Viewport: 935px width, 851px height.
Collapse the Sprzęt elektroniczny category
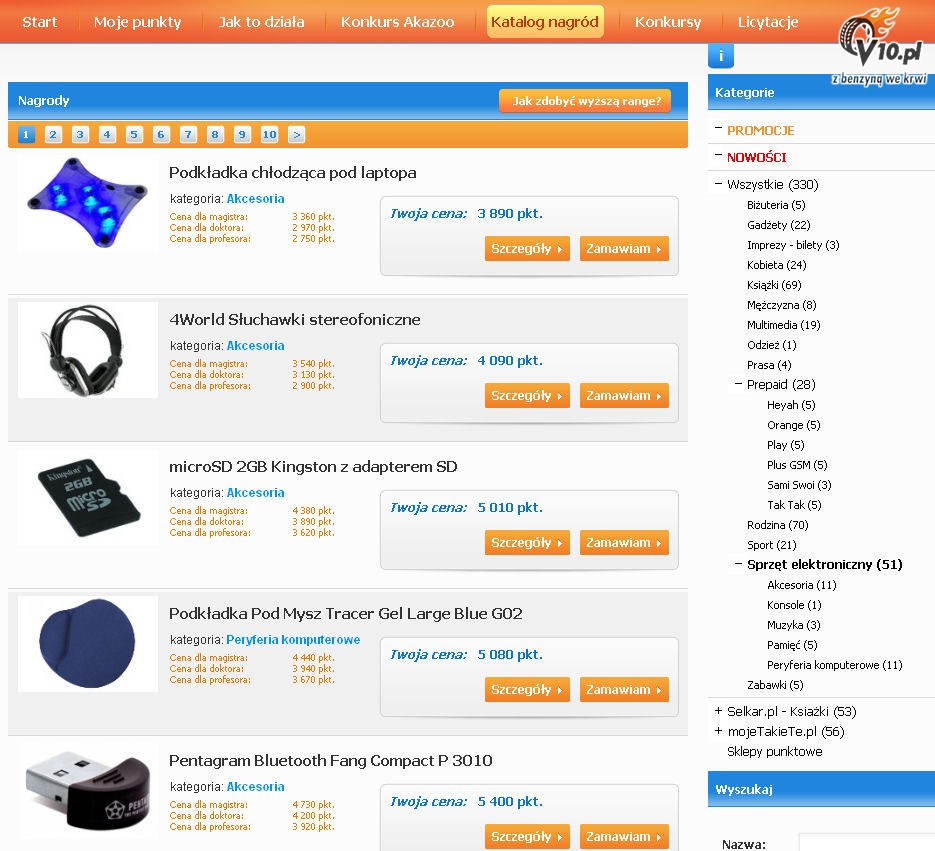(738, 564)
